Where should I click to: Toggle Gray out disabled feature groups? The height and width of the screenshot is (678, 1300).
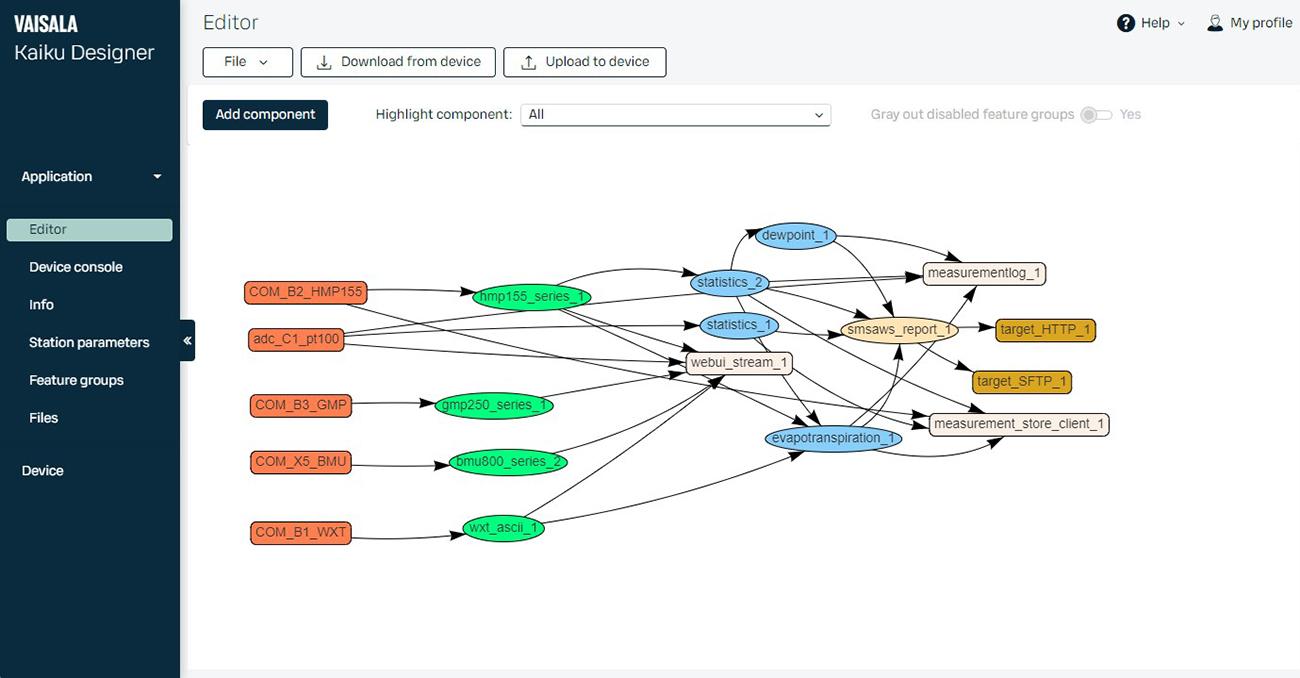1096,115
